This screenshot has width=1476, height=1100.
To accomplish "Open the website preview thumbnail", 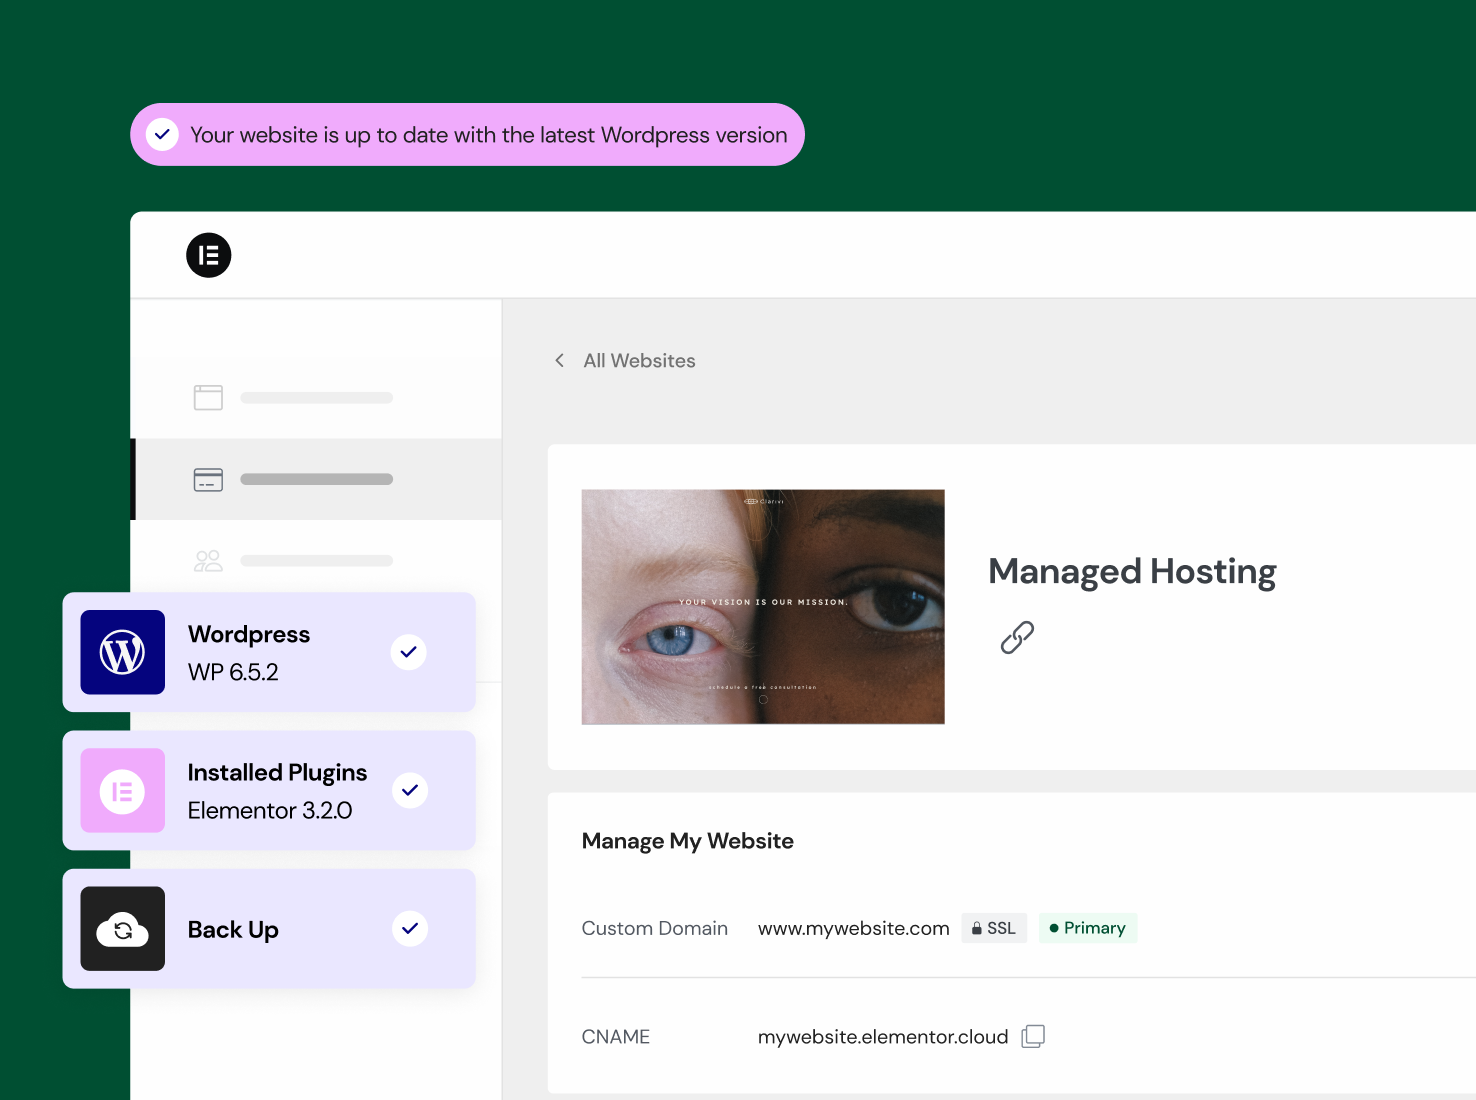I will pos(763,607).
